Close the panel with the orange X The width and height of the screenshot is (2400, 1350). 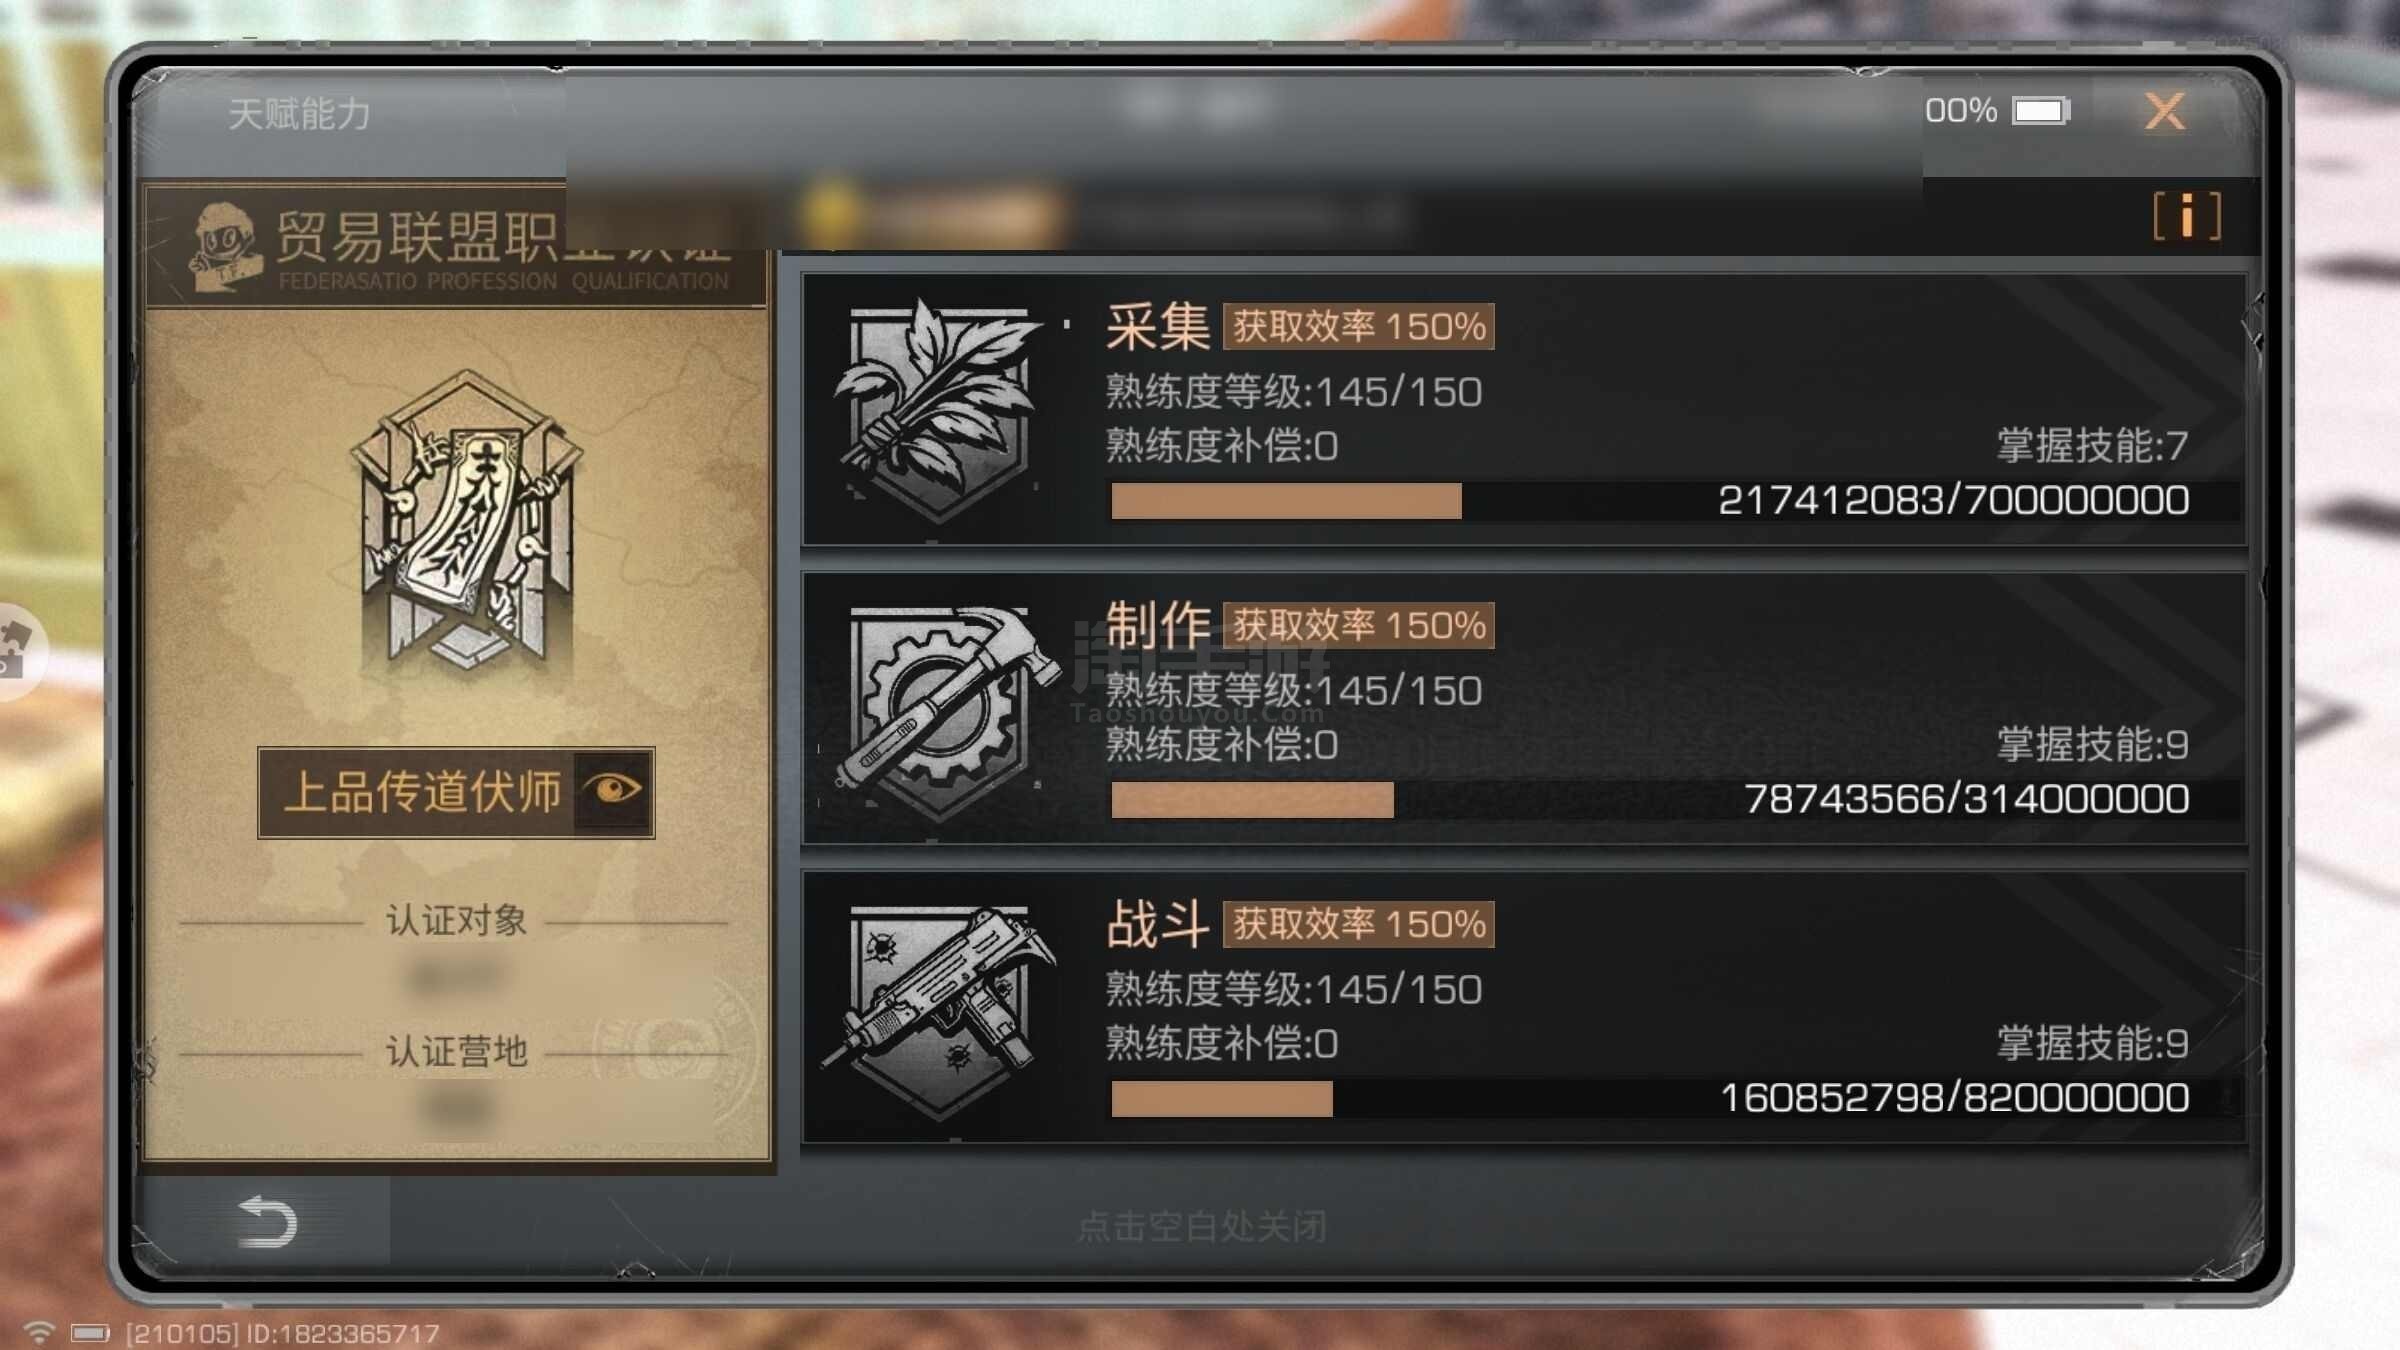[2164, 111]
